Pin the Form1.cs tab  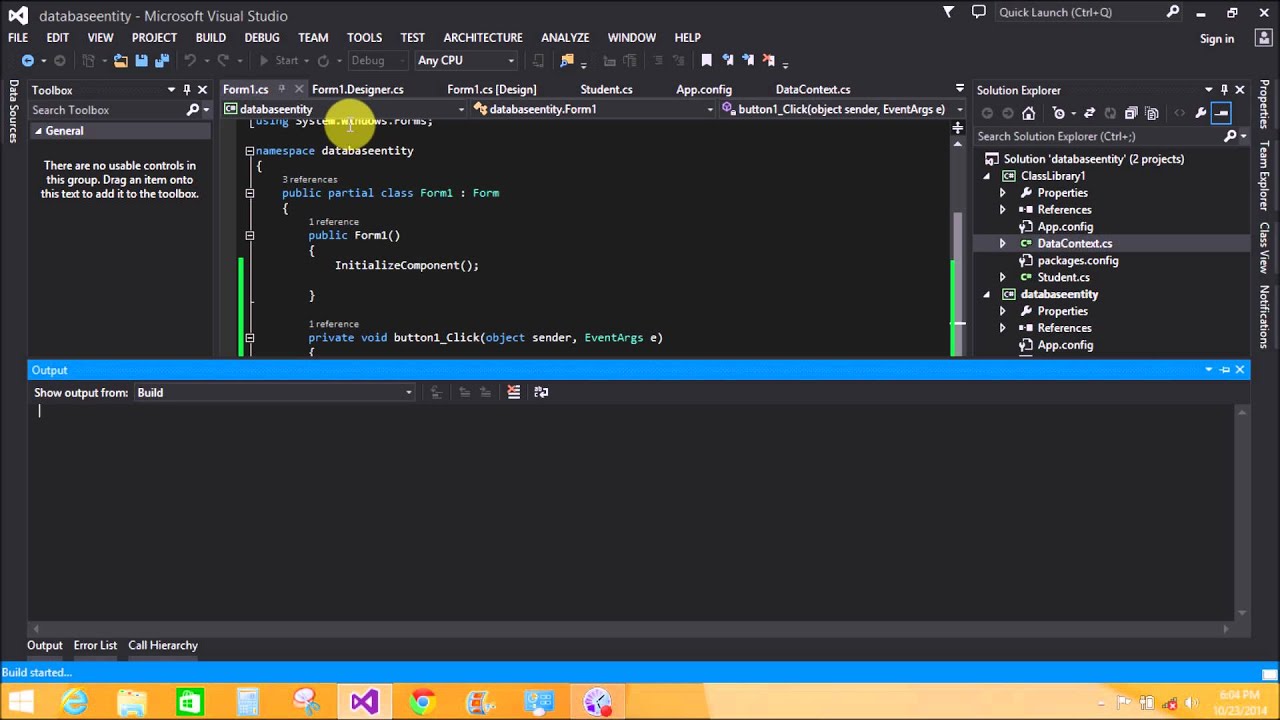[281, 90]
